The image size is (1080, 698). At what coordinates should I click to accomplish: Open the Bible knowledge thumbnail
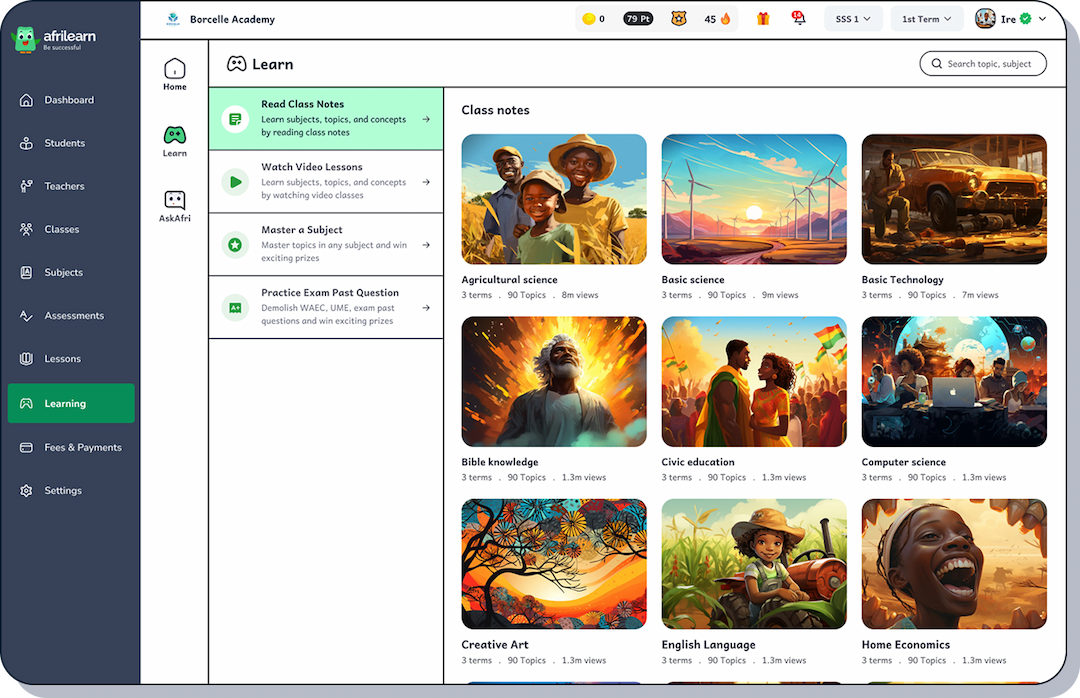(554, 382)
